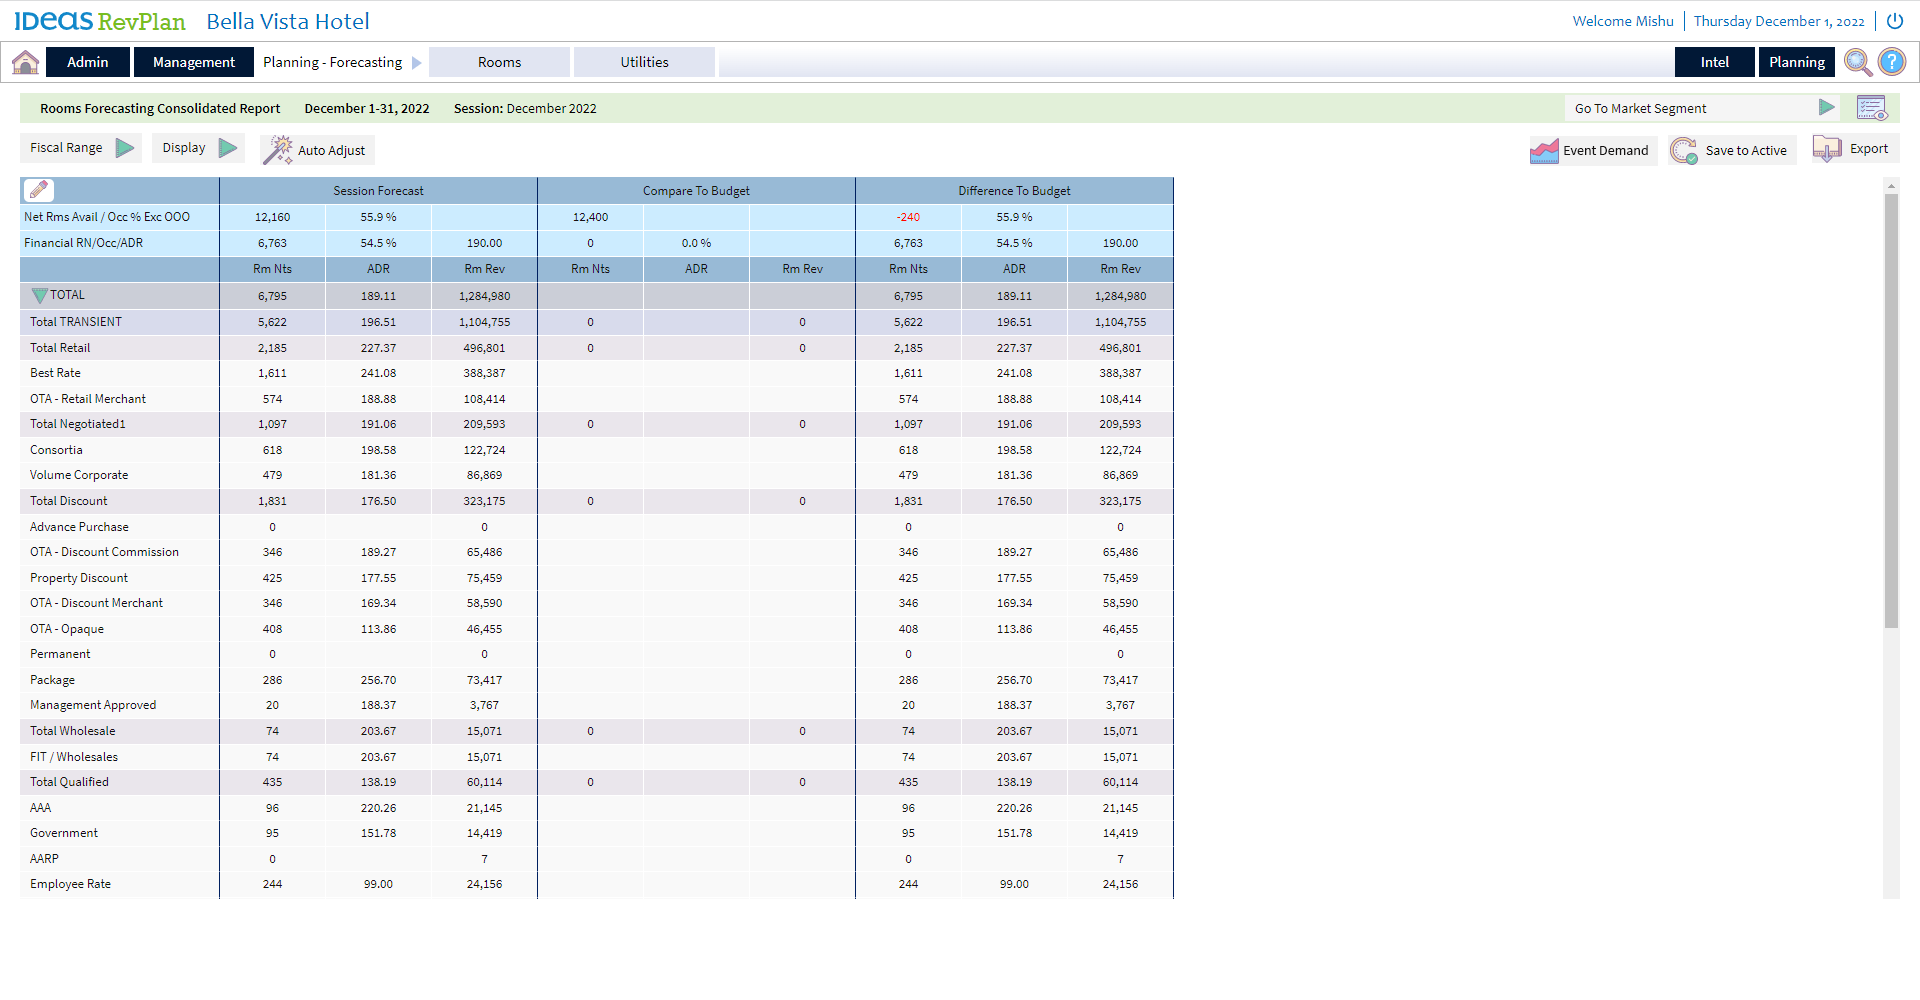Open the Admin menu
The image size is (1920, 1000).
pyautogui.click(x=88, y=62)
